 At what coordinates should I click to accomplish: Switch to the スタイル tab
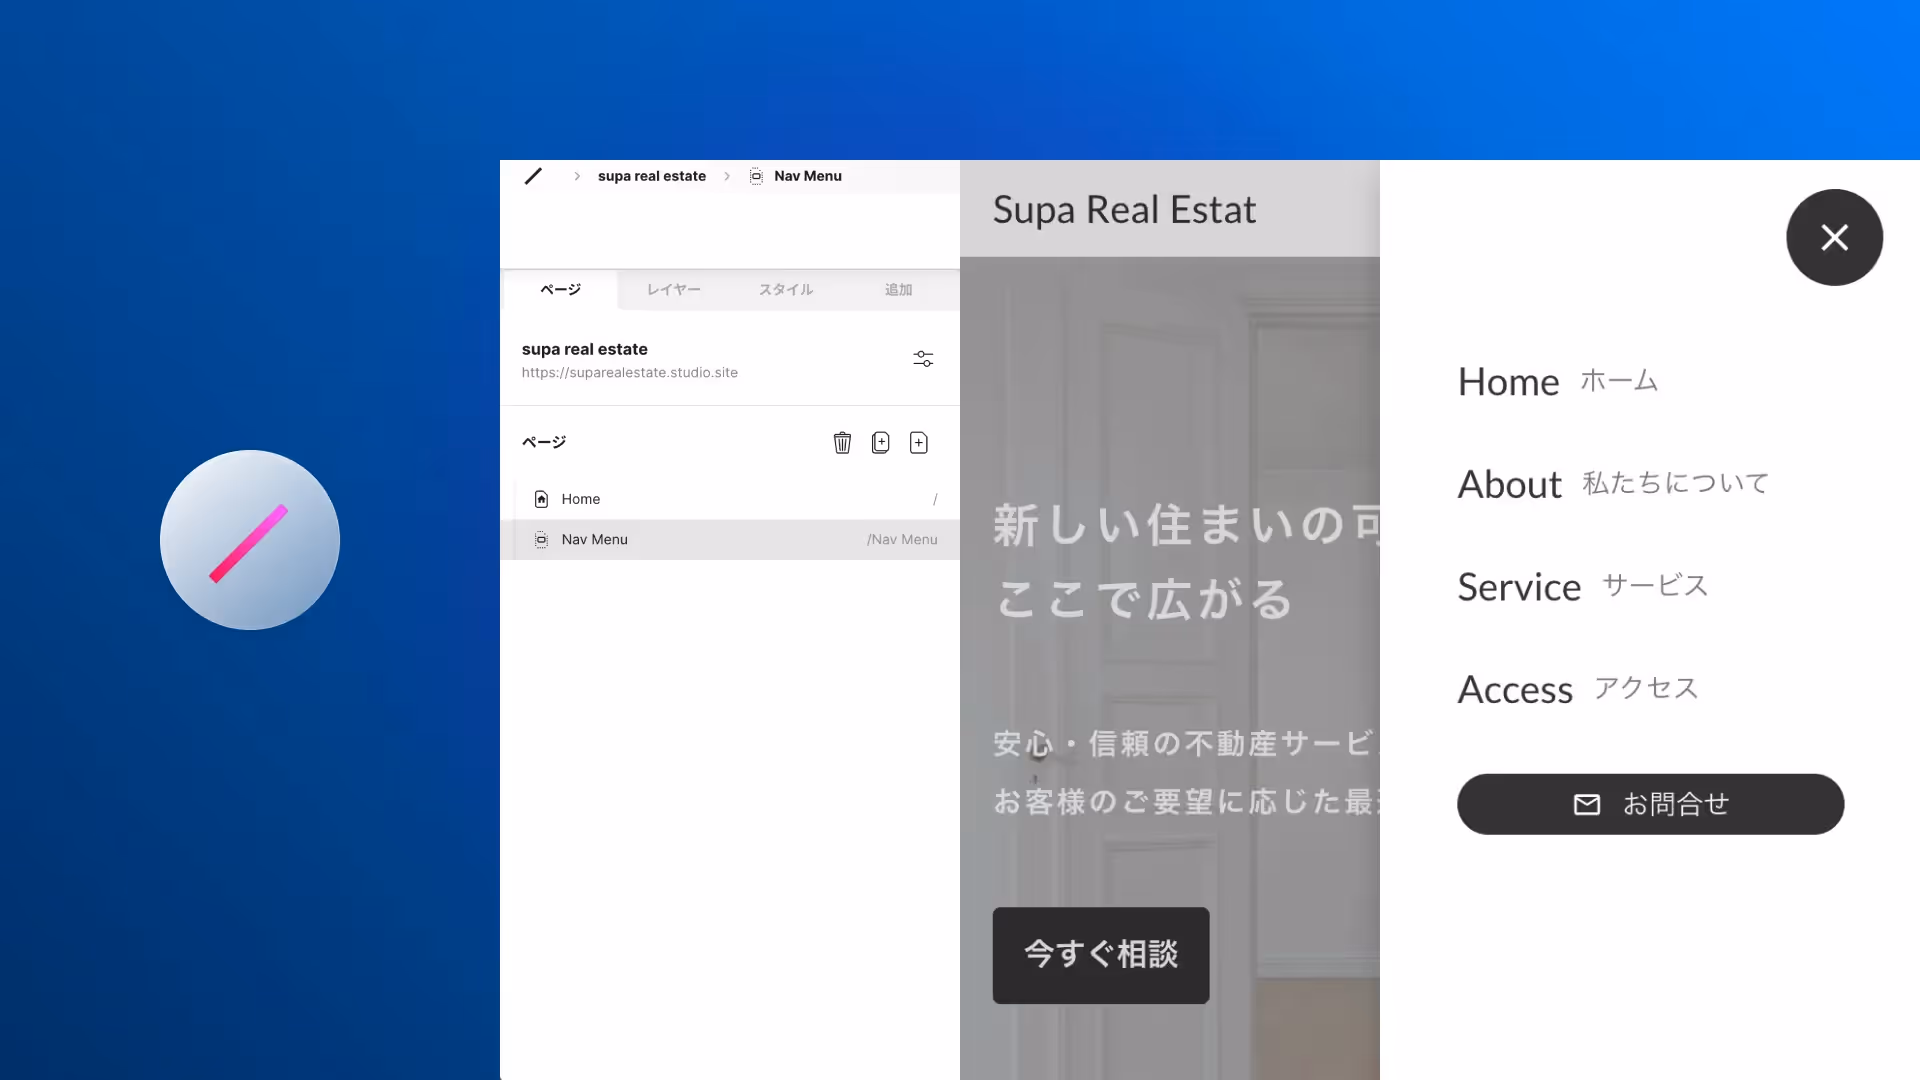[x=785, y=290]
